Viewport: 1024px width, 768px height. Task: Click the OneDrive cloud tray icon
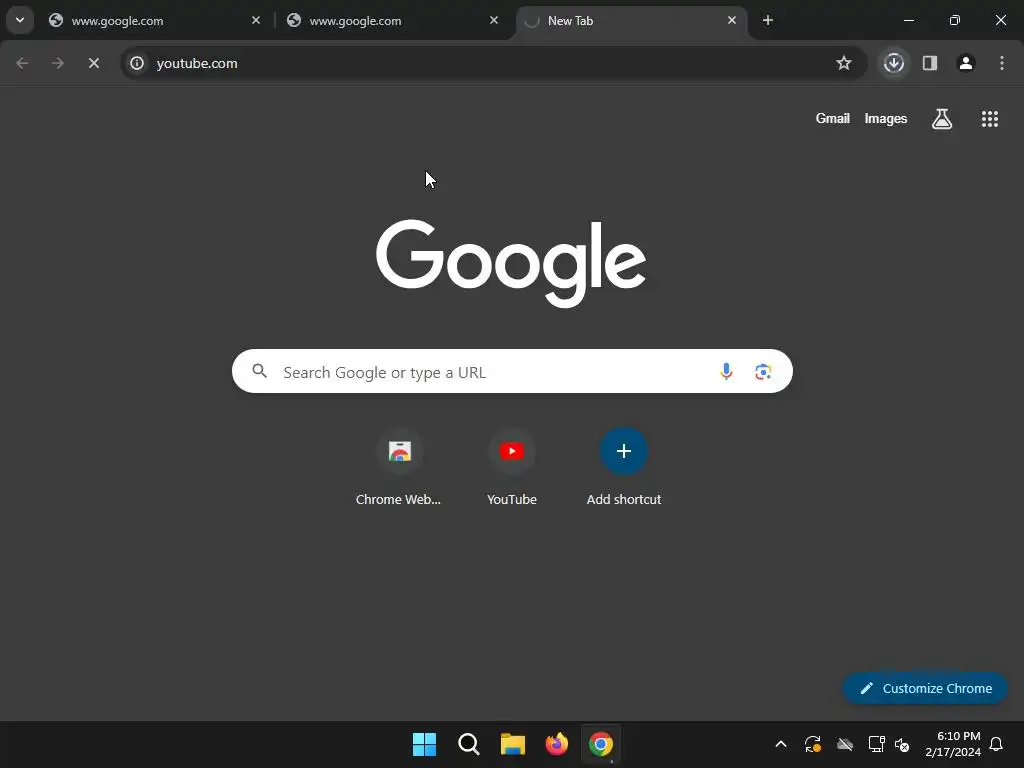(x=845, y=744)
